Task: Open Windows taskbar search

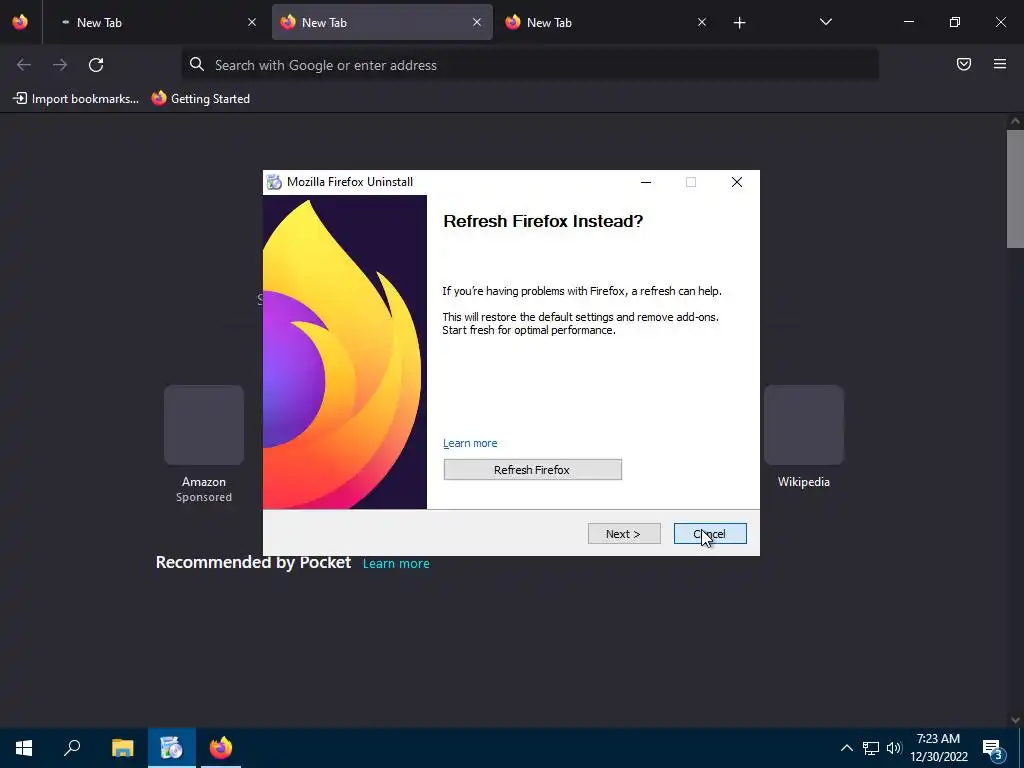Action: pos(72,748)
